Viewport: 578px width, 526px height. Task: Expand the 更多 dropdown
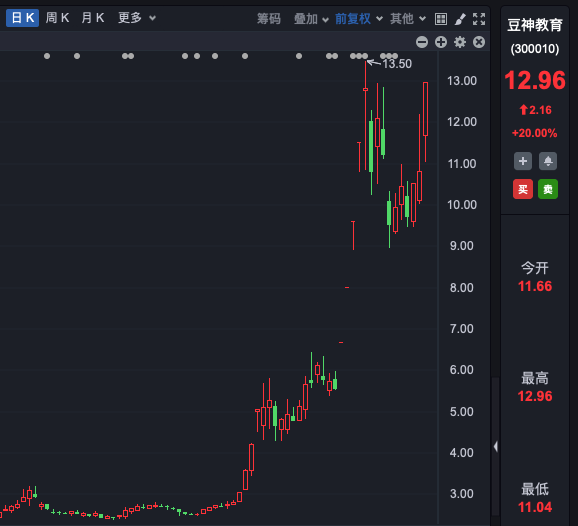coord(137,18)
